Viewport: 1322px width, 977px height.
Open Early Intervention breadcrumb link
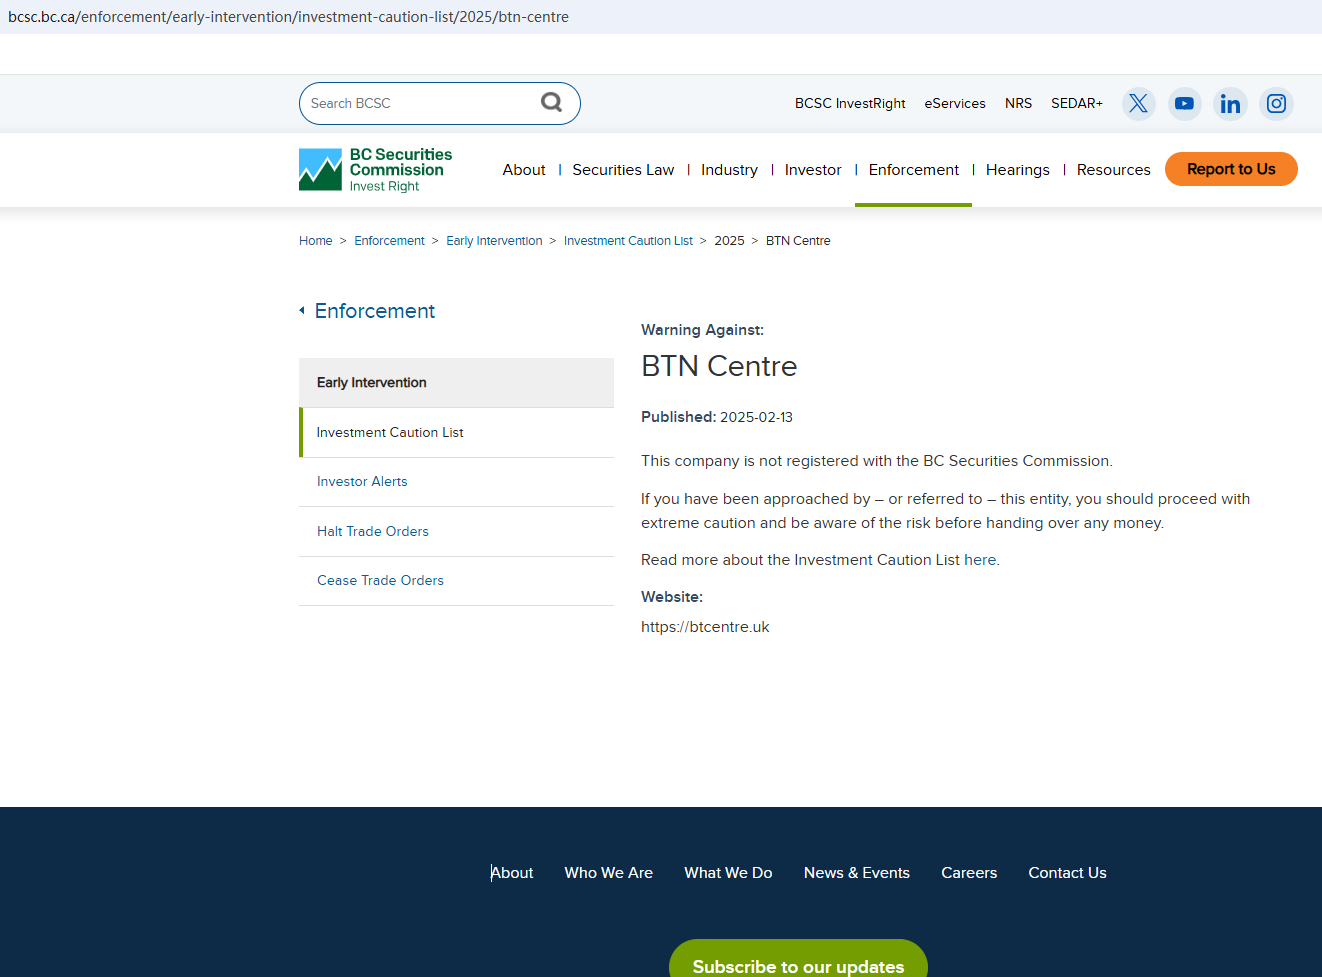(x=494, y=241)
